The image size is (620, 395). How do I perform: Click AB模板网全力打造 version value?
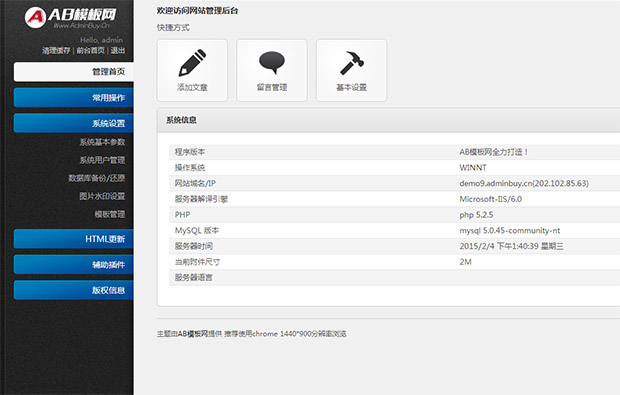point(493,152)
